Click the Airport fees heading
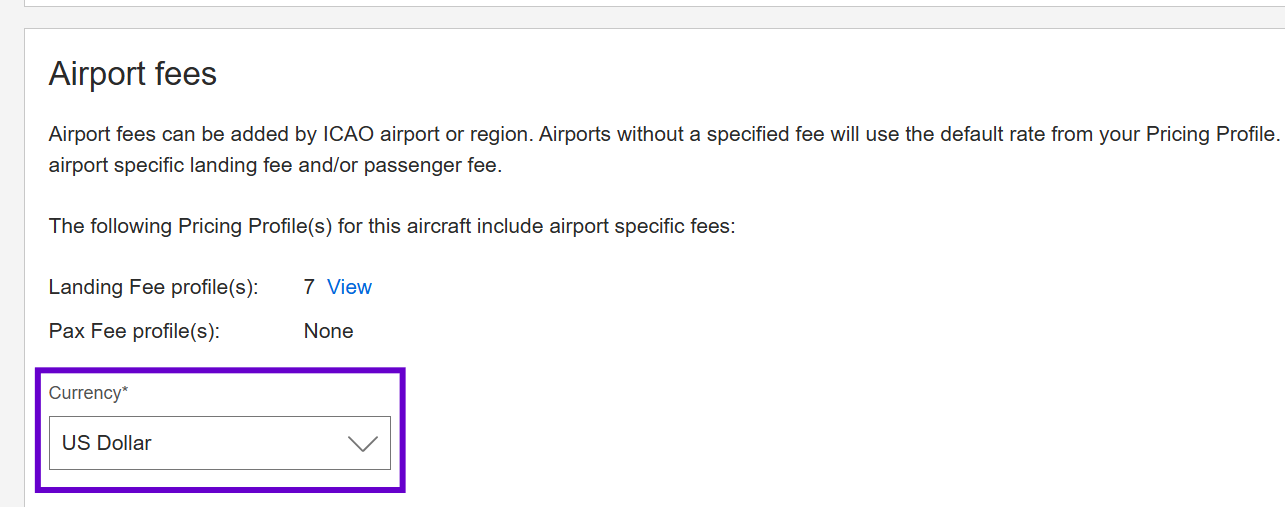Viewport: 1285px width, 507px height. coord(133,74)
